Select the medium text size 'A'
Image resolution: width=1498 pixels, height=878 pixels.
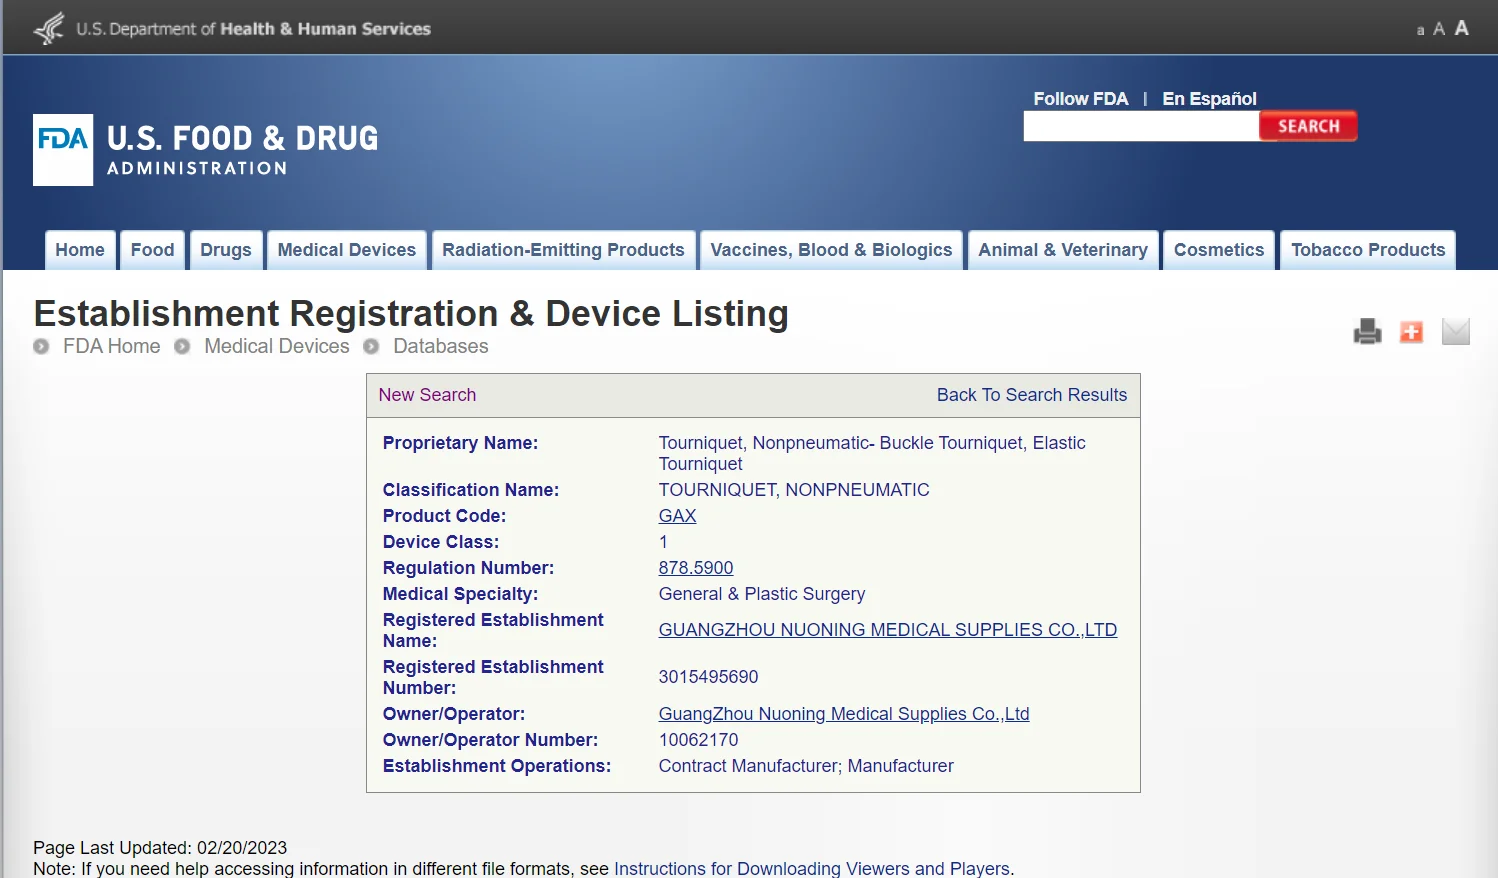pyautogui.click(x=1439, y=29)
